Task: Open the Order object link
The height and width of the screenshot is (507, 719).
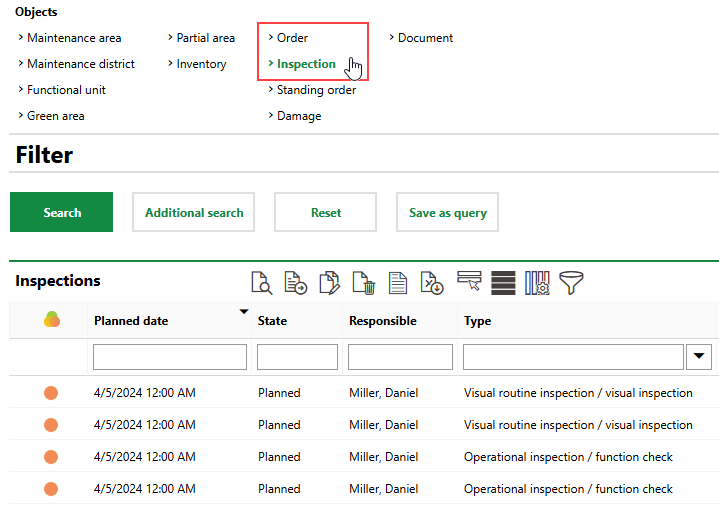Action: 292,38
